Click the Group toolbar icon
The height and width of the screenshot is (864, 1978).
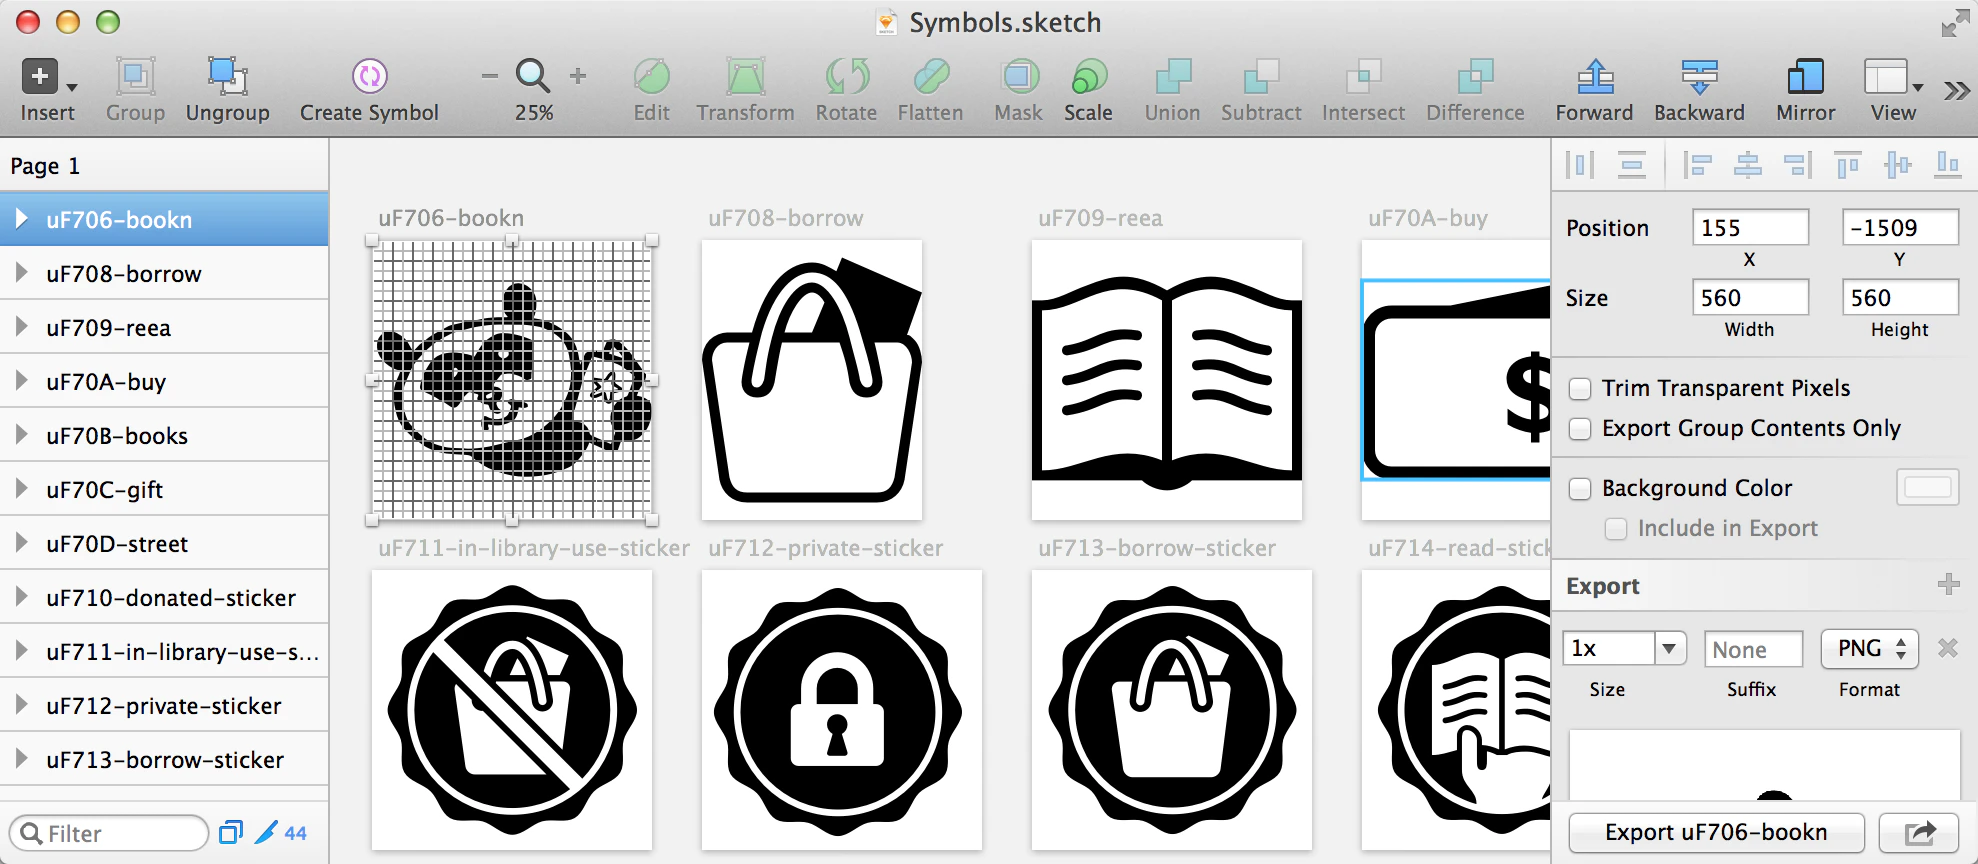(x=135, y=76)
